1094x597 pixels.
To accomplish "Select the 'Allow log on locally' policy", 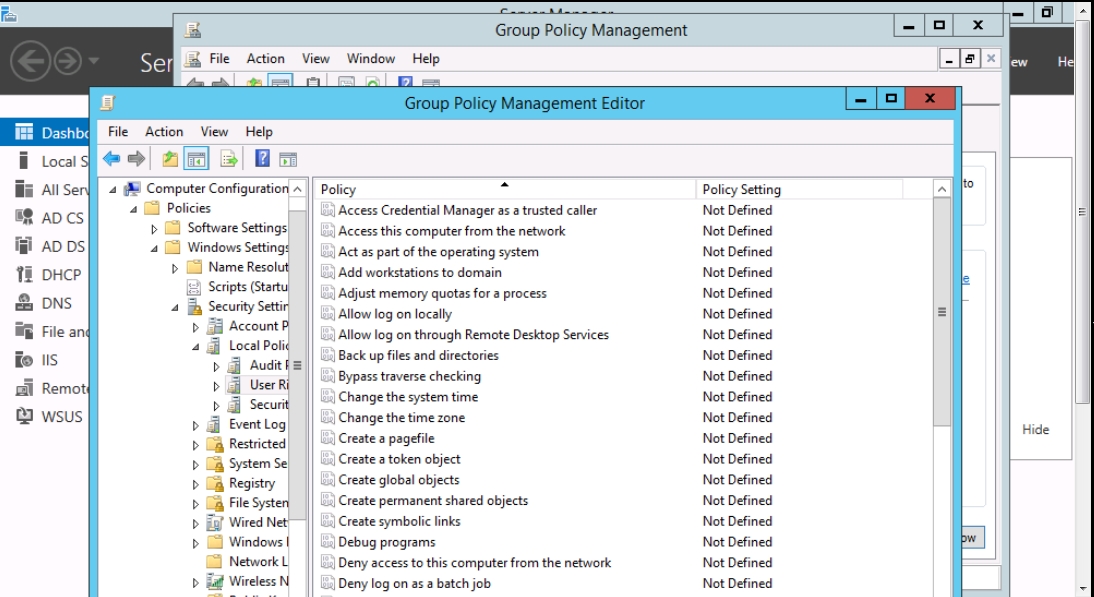I will point(395,314).
